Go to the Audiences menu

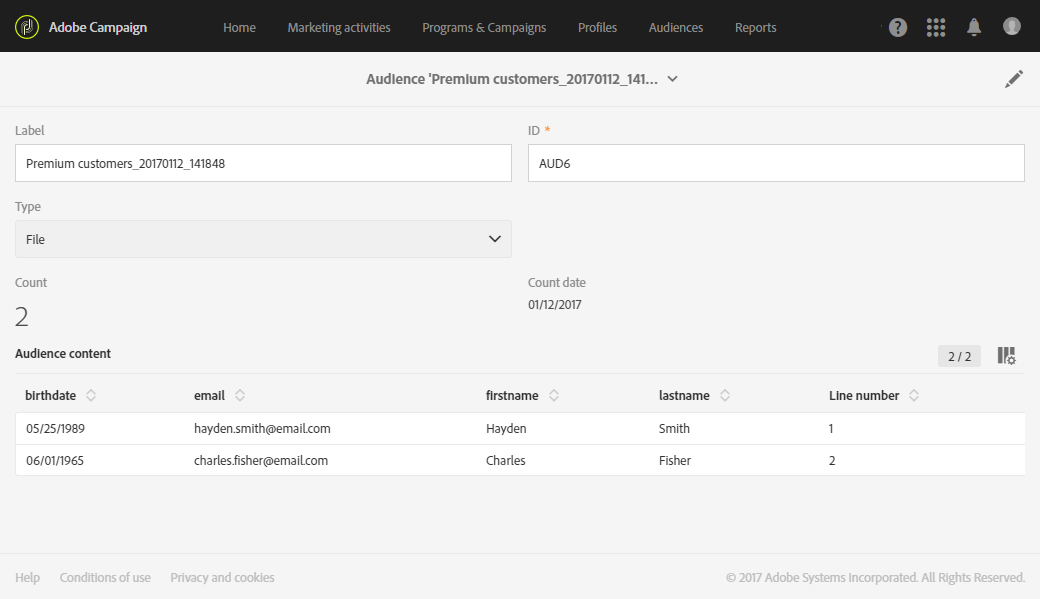pos(676,27)
